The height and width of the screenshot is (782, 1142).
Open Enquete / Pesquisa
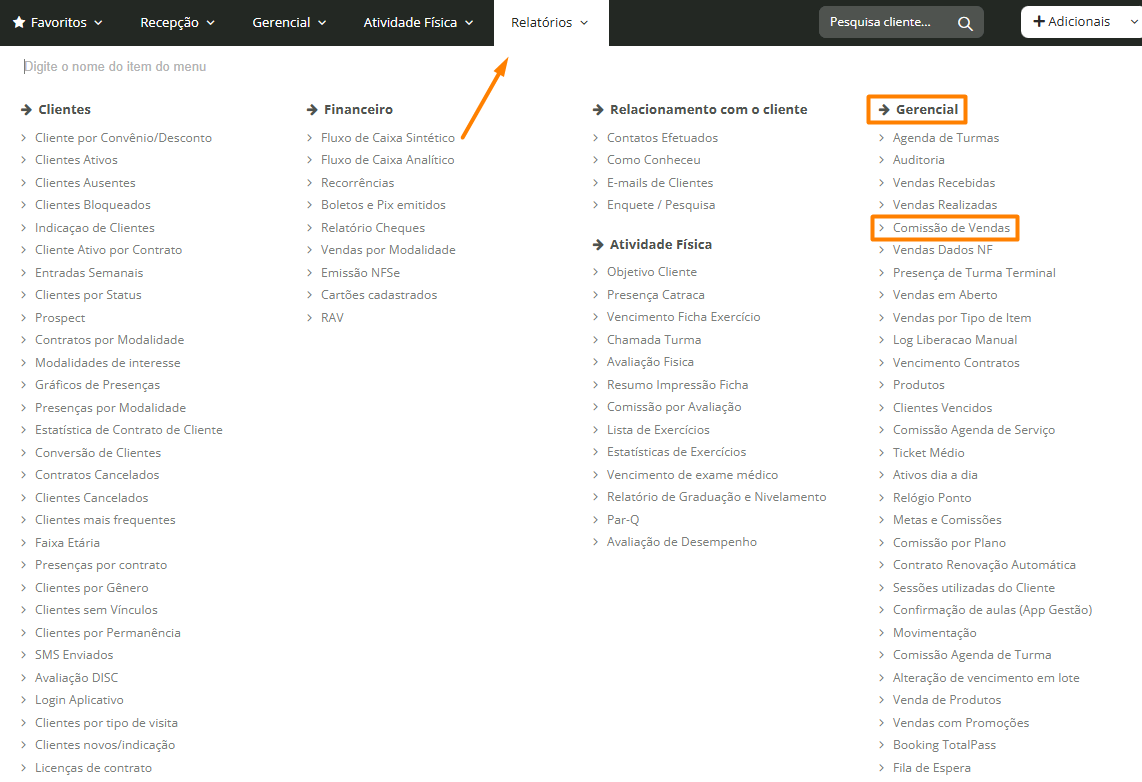(x=661, y=205)
